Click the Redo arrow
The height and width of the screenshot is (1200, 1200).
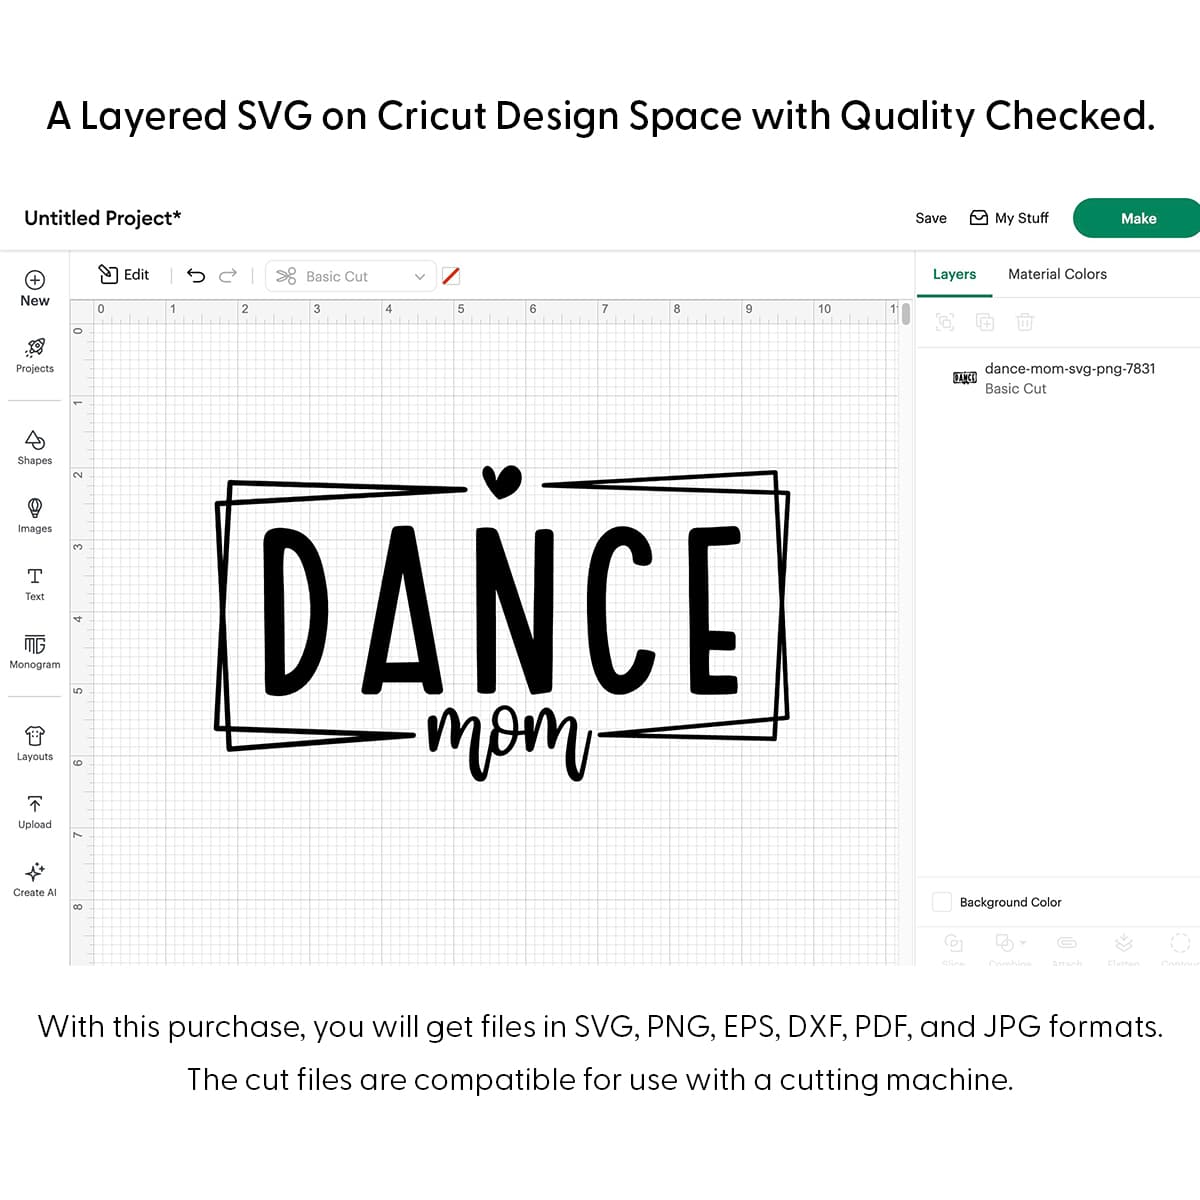click(x=228, y=276)
